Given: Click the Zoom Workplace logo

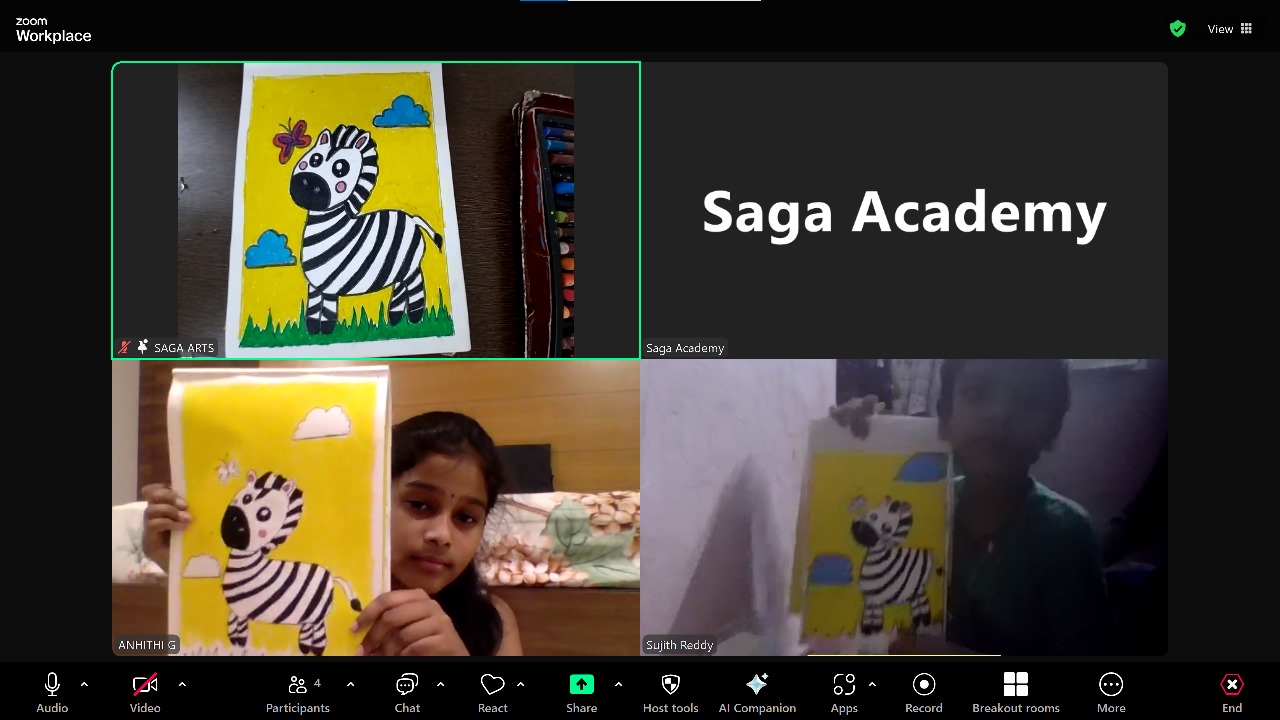Looking at the screenshot, I should (53, 30).
